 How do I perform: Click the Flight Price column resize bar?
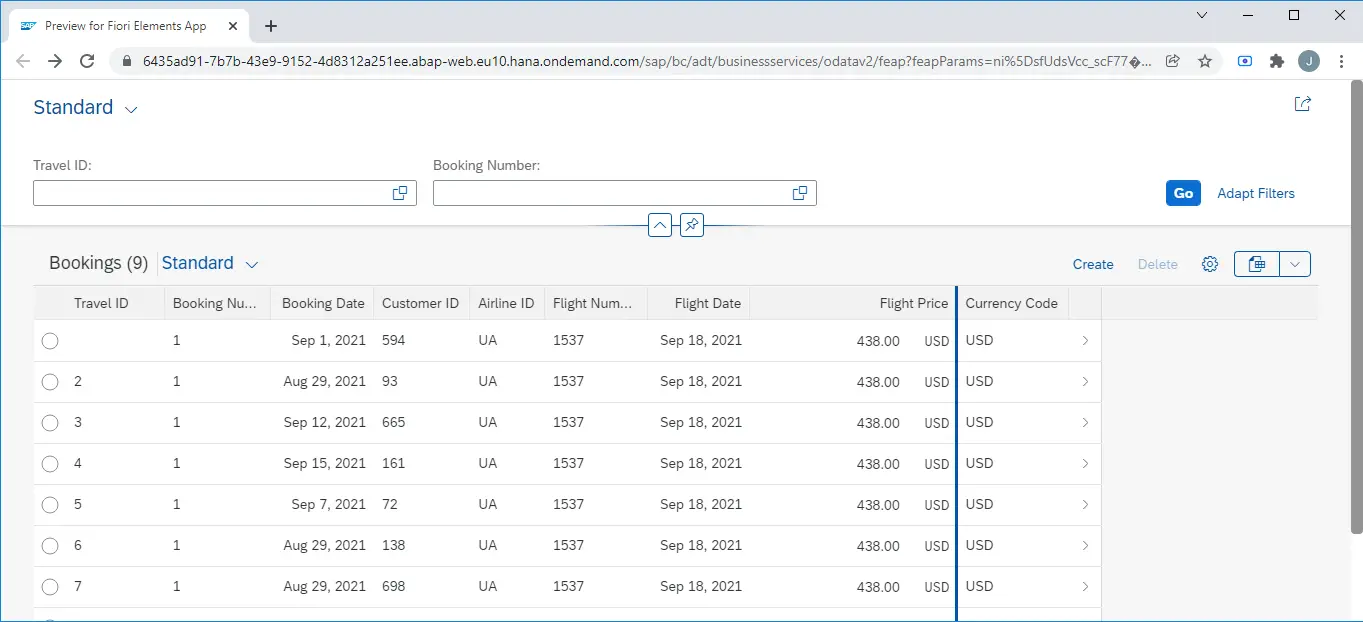pos(957,455)
